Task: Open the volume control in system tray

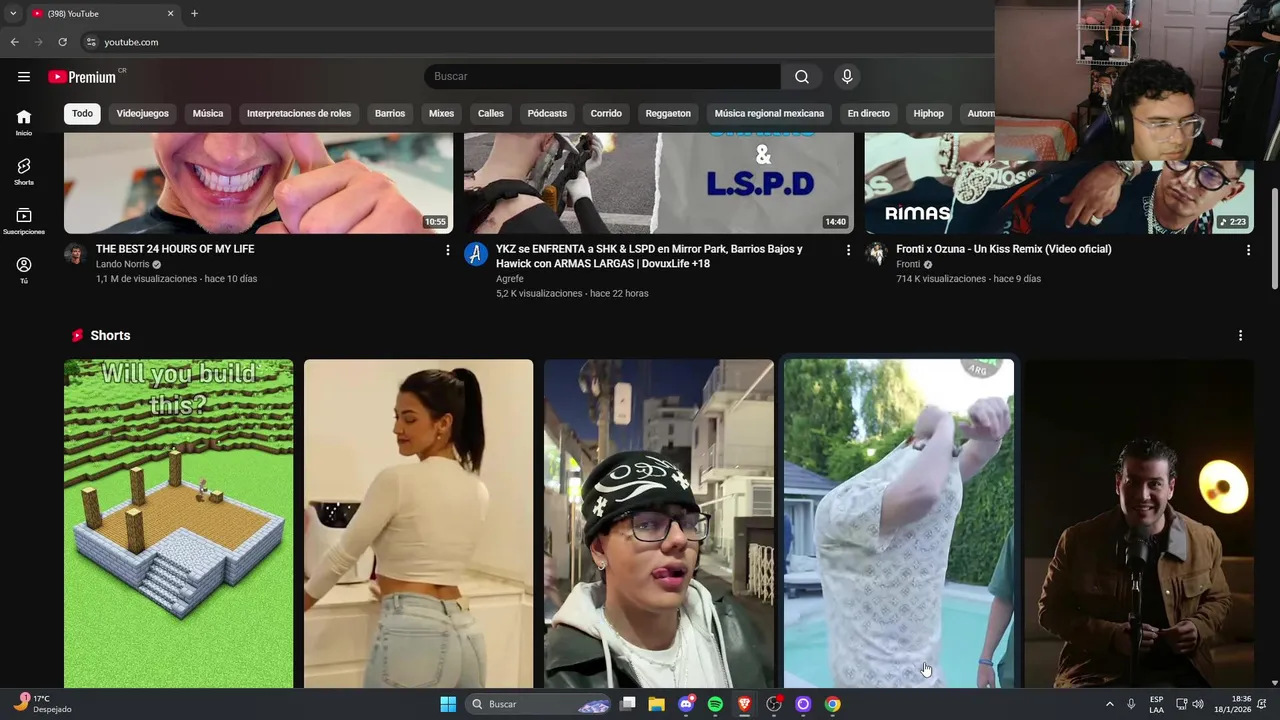Action: tap(1198, 704)
